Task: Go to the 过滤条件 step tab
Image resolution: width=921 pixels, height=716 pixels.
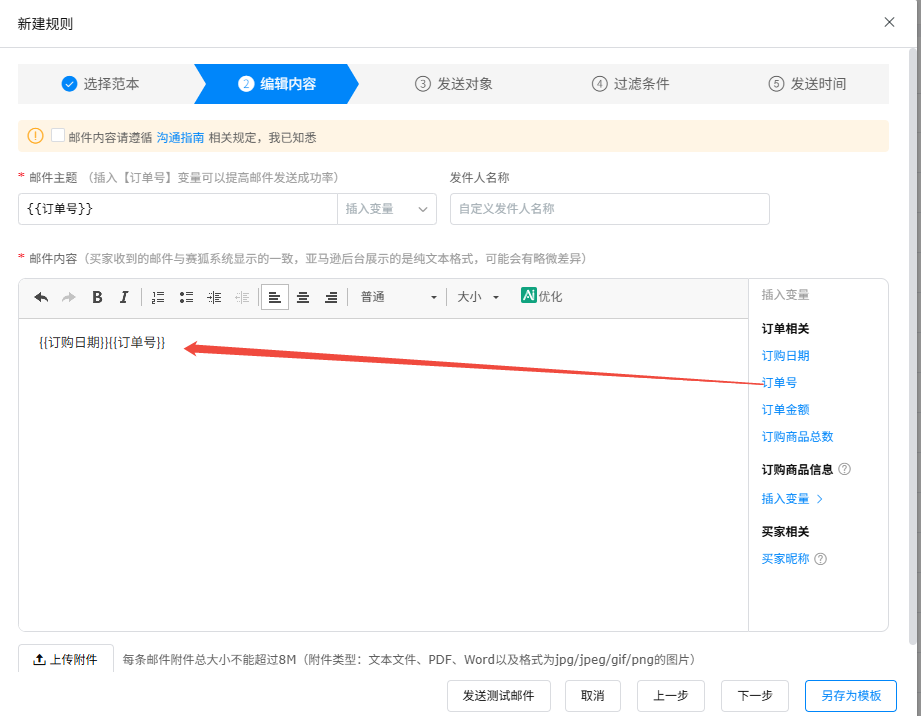Action: pos(631,84)
